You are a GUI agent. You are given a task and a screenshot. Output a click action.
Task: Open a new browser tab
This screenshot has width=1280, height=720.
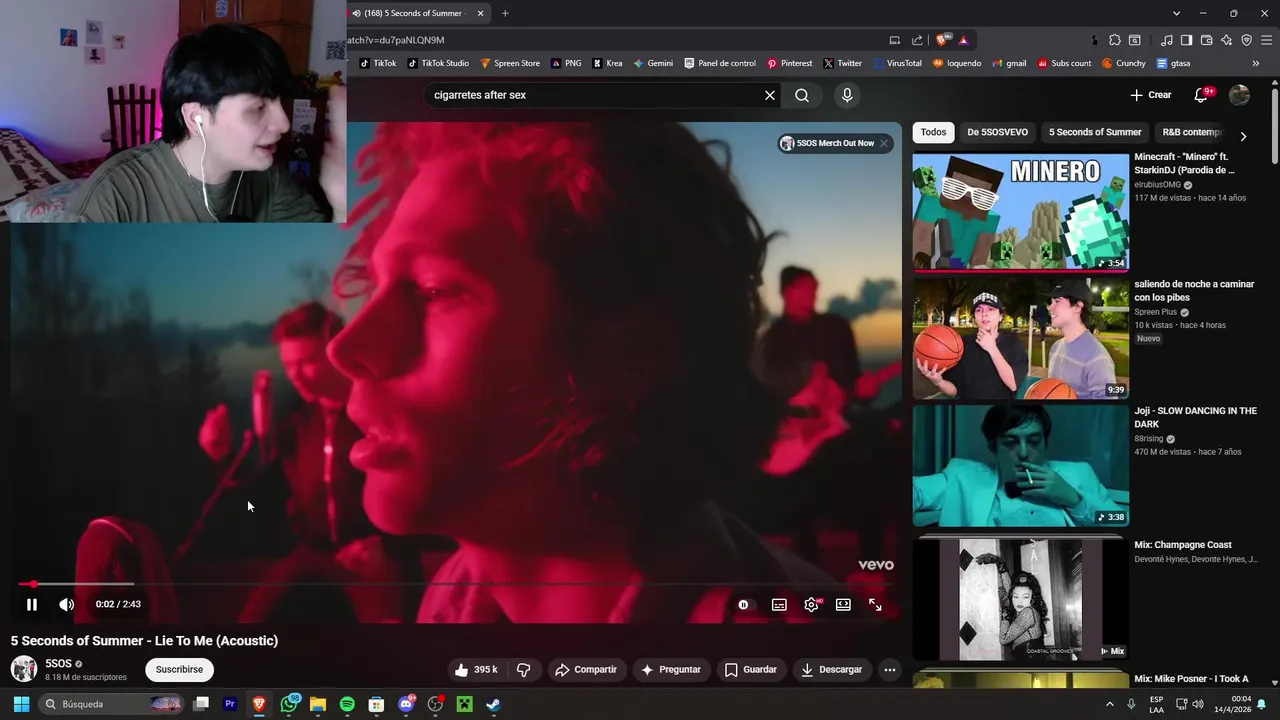[505, 13]
